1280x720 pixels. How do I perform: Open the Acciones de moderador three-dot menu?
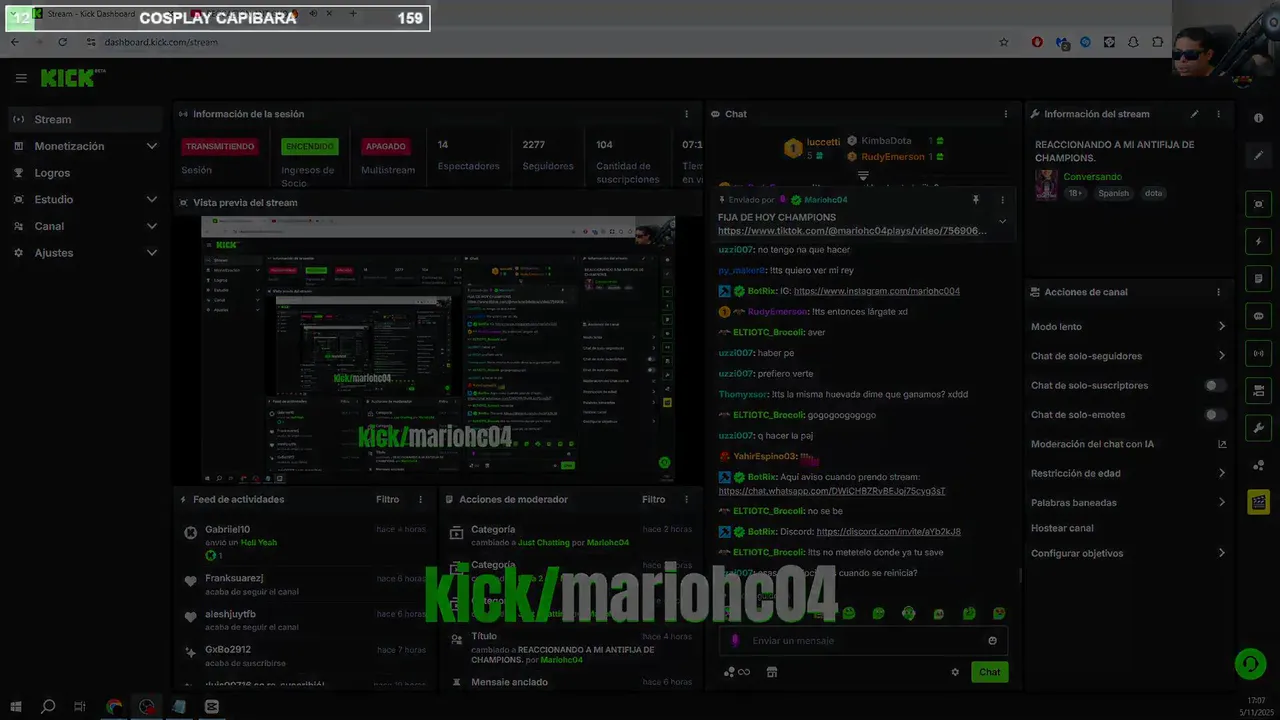pyautogui.click(x=686, y=499)
